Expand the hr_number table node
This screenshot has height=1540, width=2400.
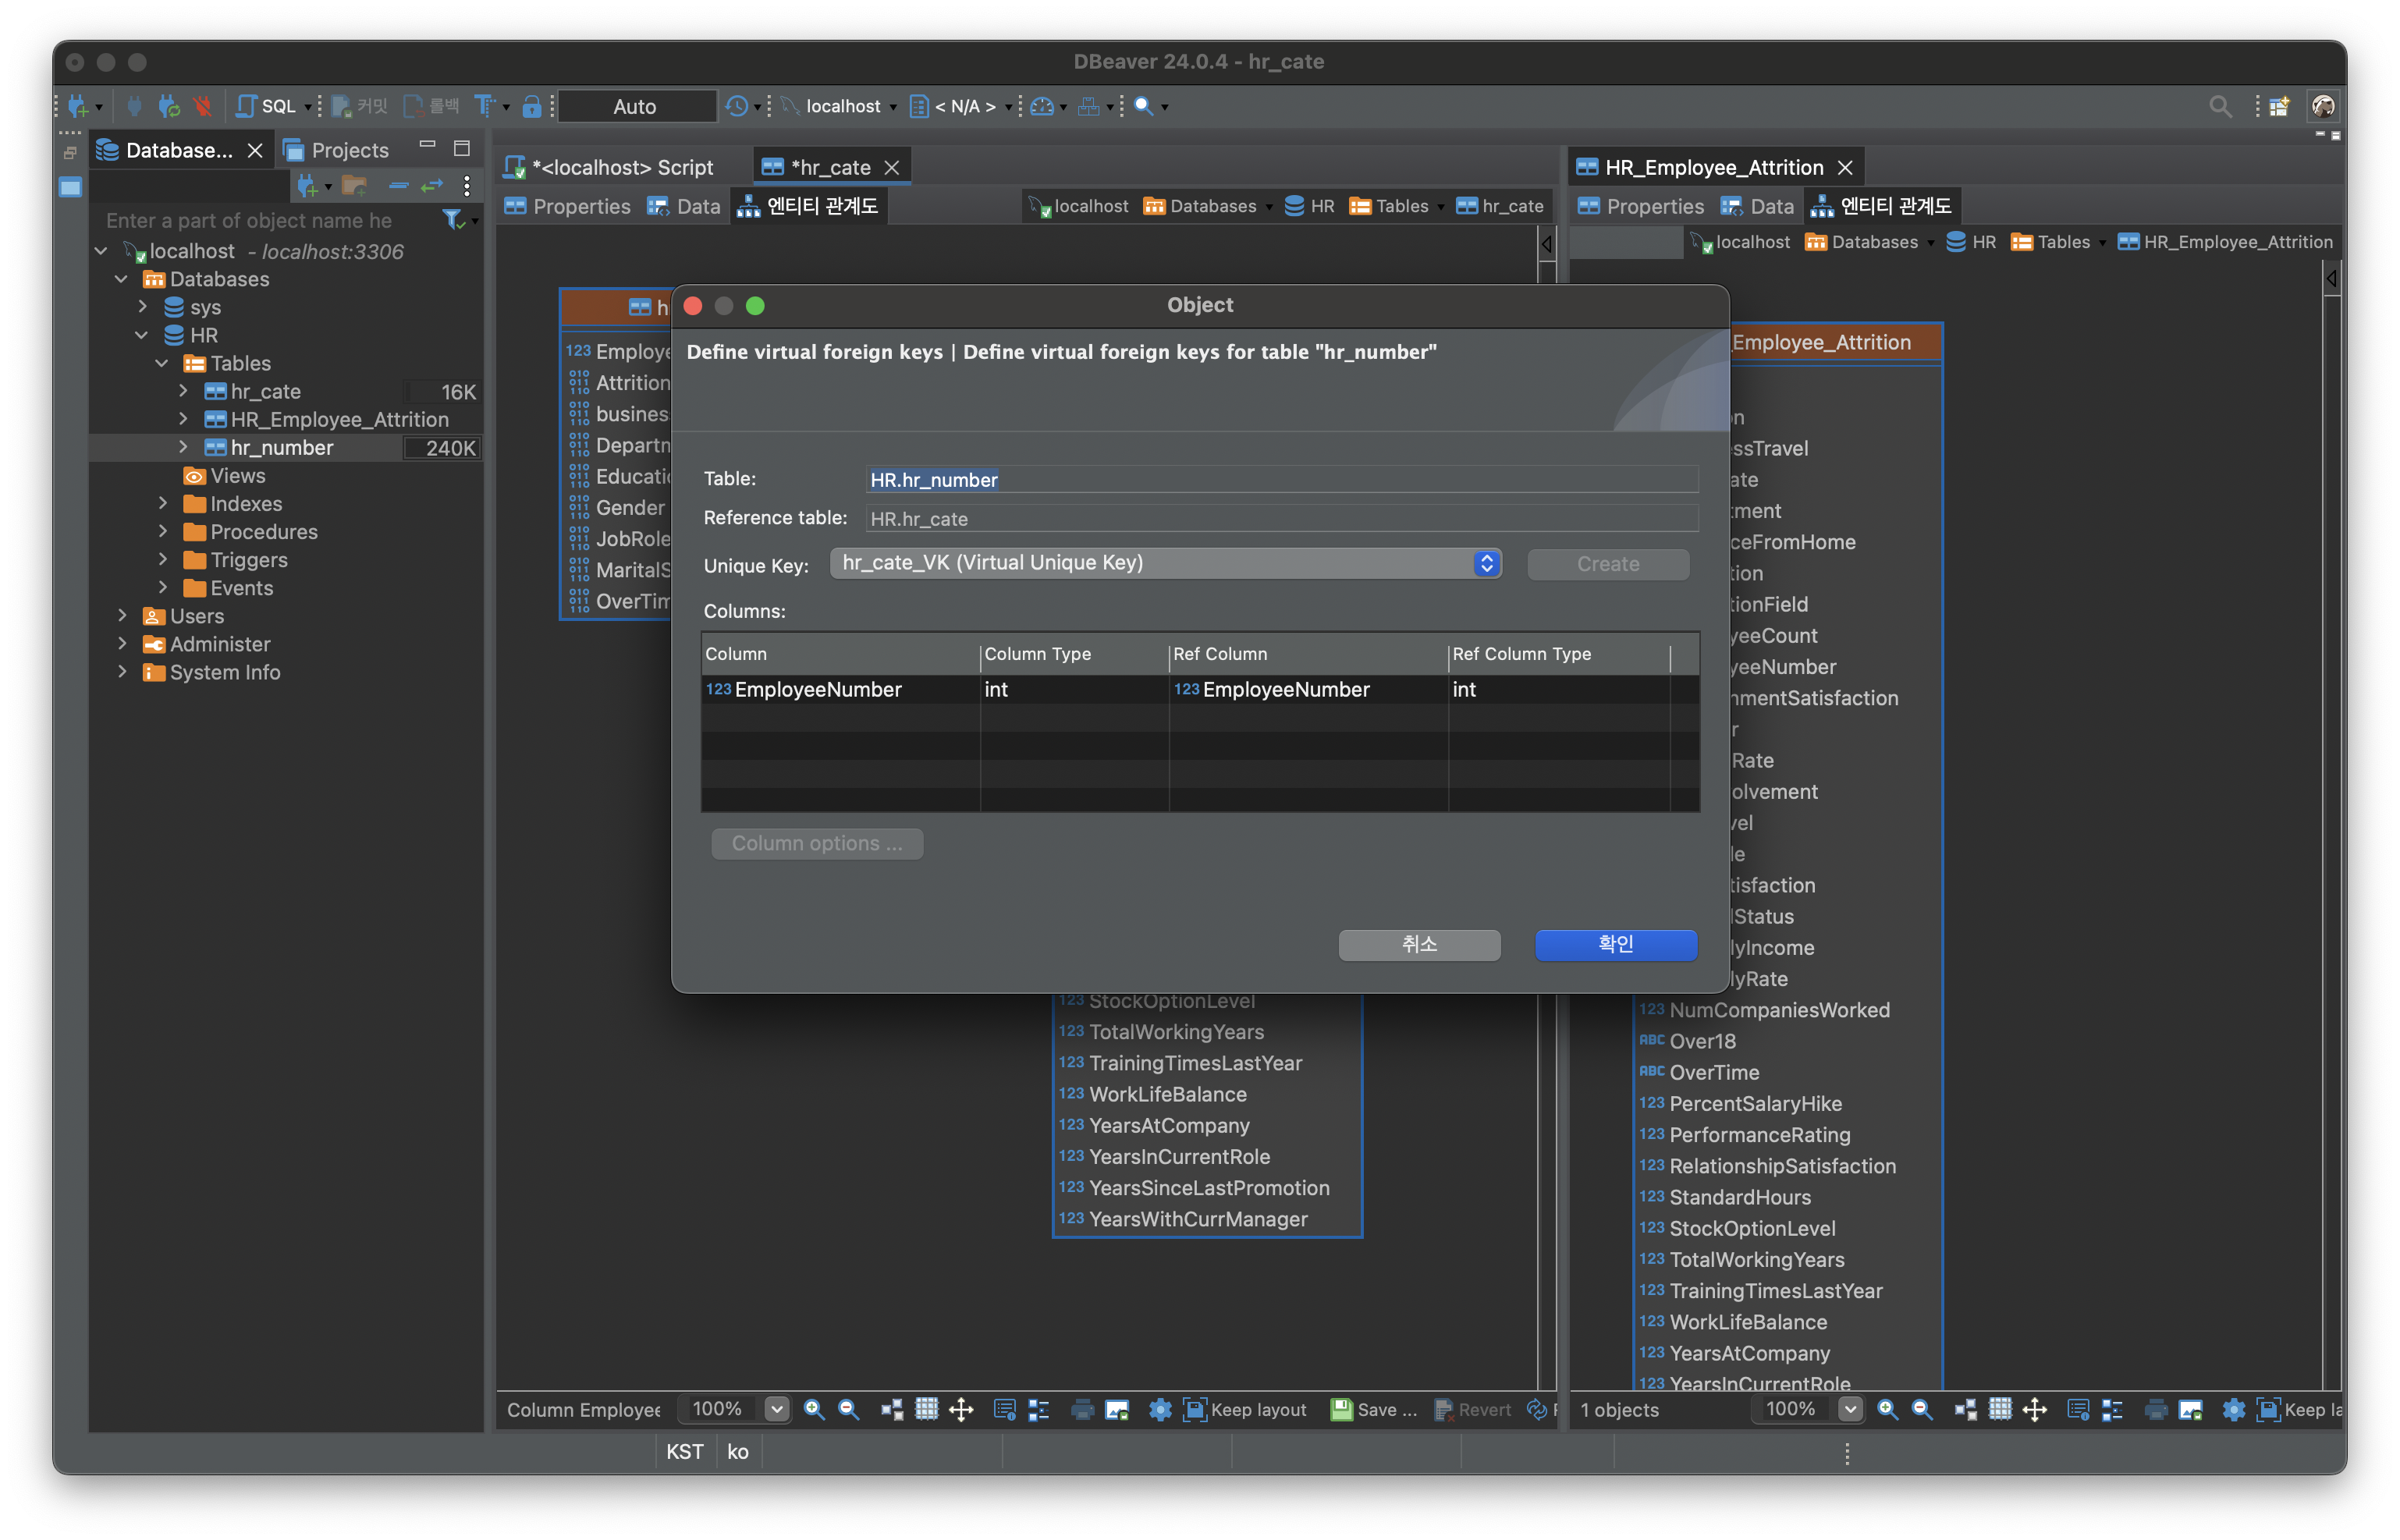click(183, 447)
